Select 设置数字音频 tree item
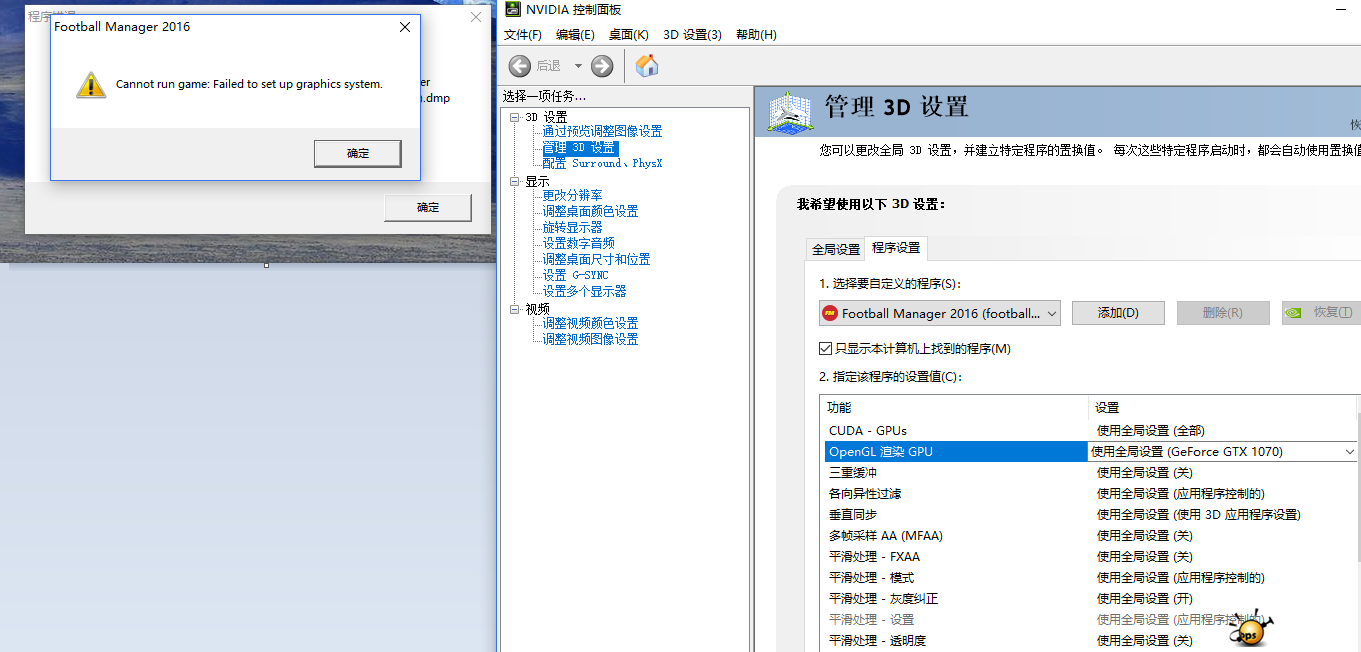The width and height of the screenshot is (1361, 652). [578, 243]
